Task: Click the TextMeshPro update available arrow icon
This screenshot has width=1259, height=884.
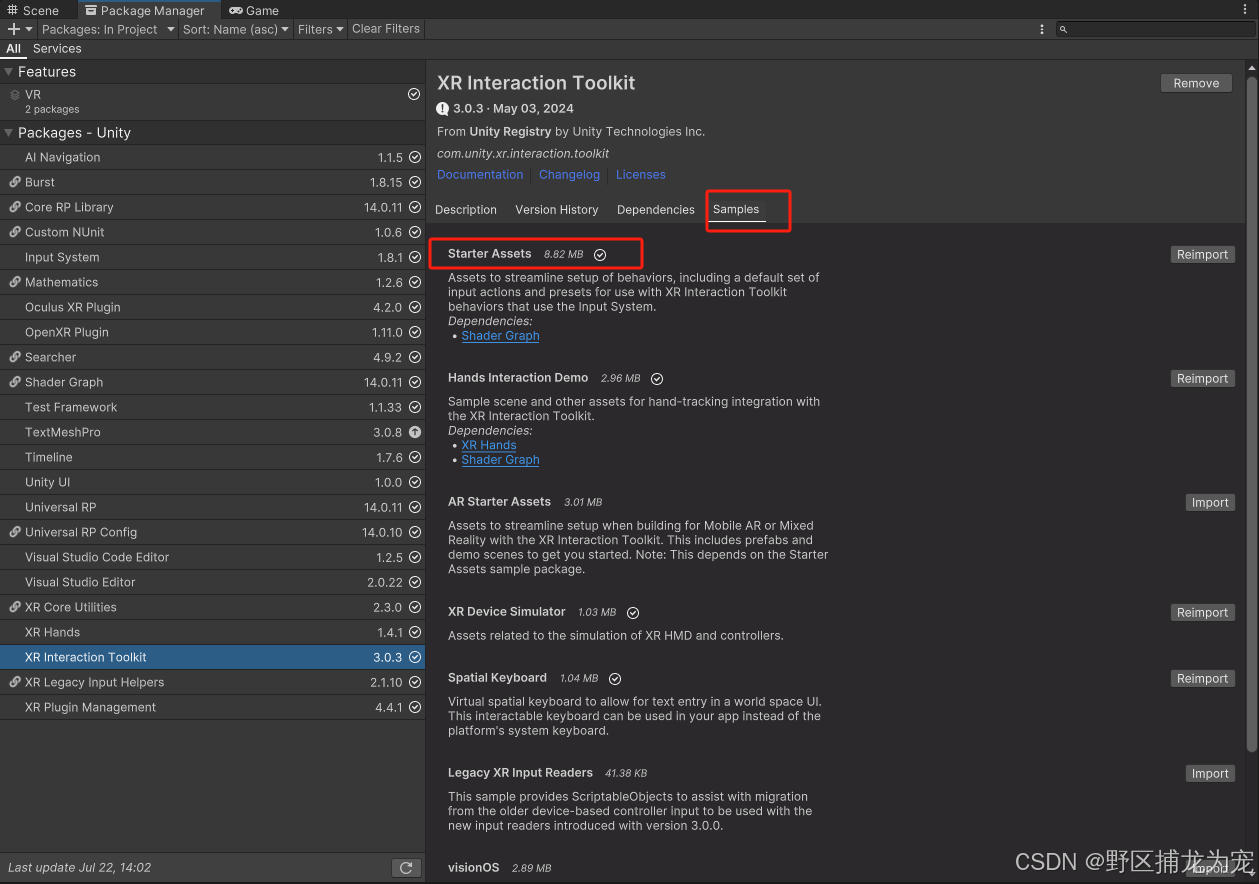Action: click(414, 432)
